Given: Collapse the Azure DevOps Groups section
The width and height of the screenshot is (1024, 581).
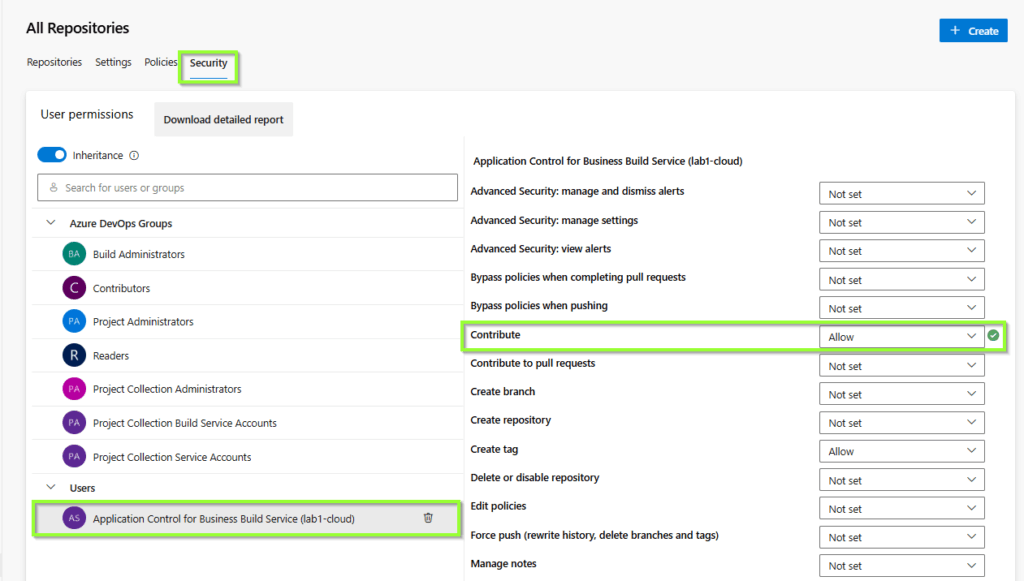Looking at the screenshot, I should pos(50,224).
